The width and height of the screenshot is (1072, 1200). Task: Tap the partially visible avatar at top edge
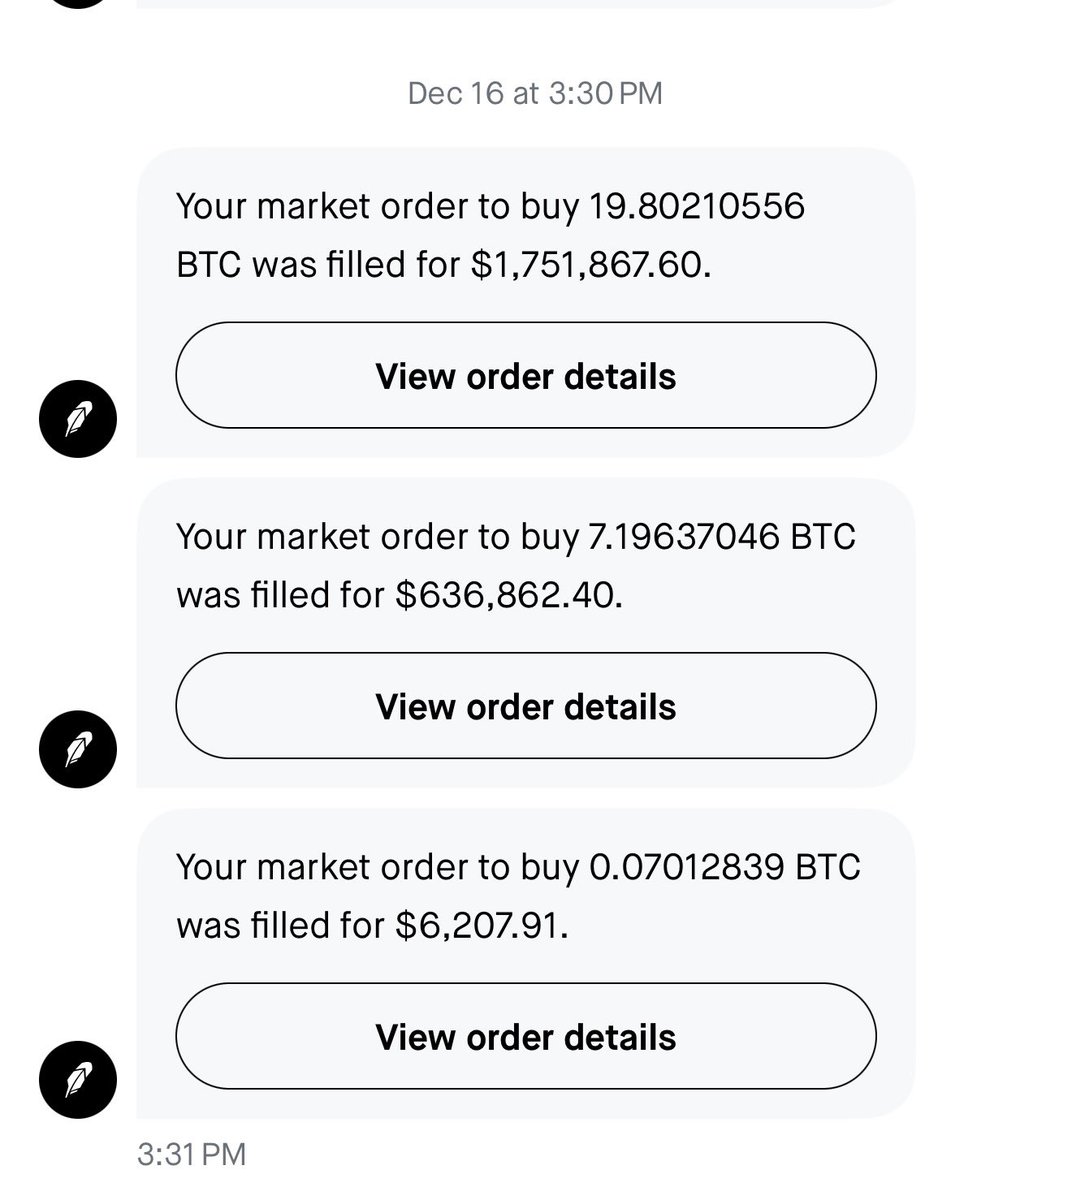click(78, 3)
